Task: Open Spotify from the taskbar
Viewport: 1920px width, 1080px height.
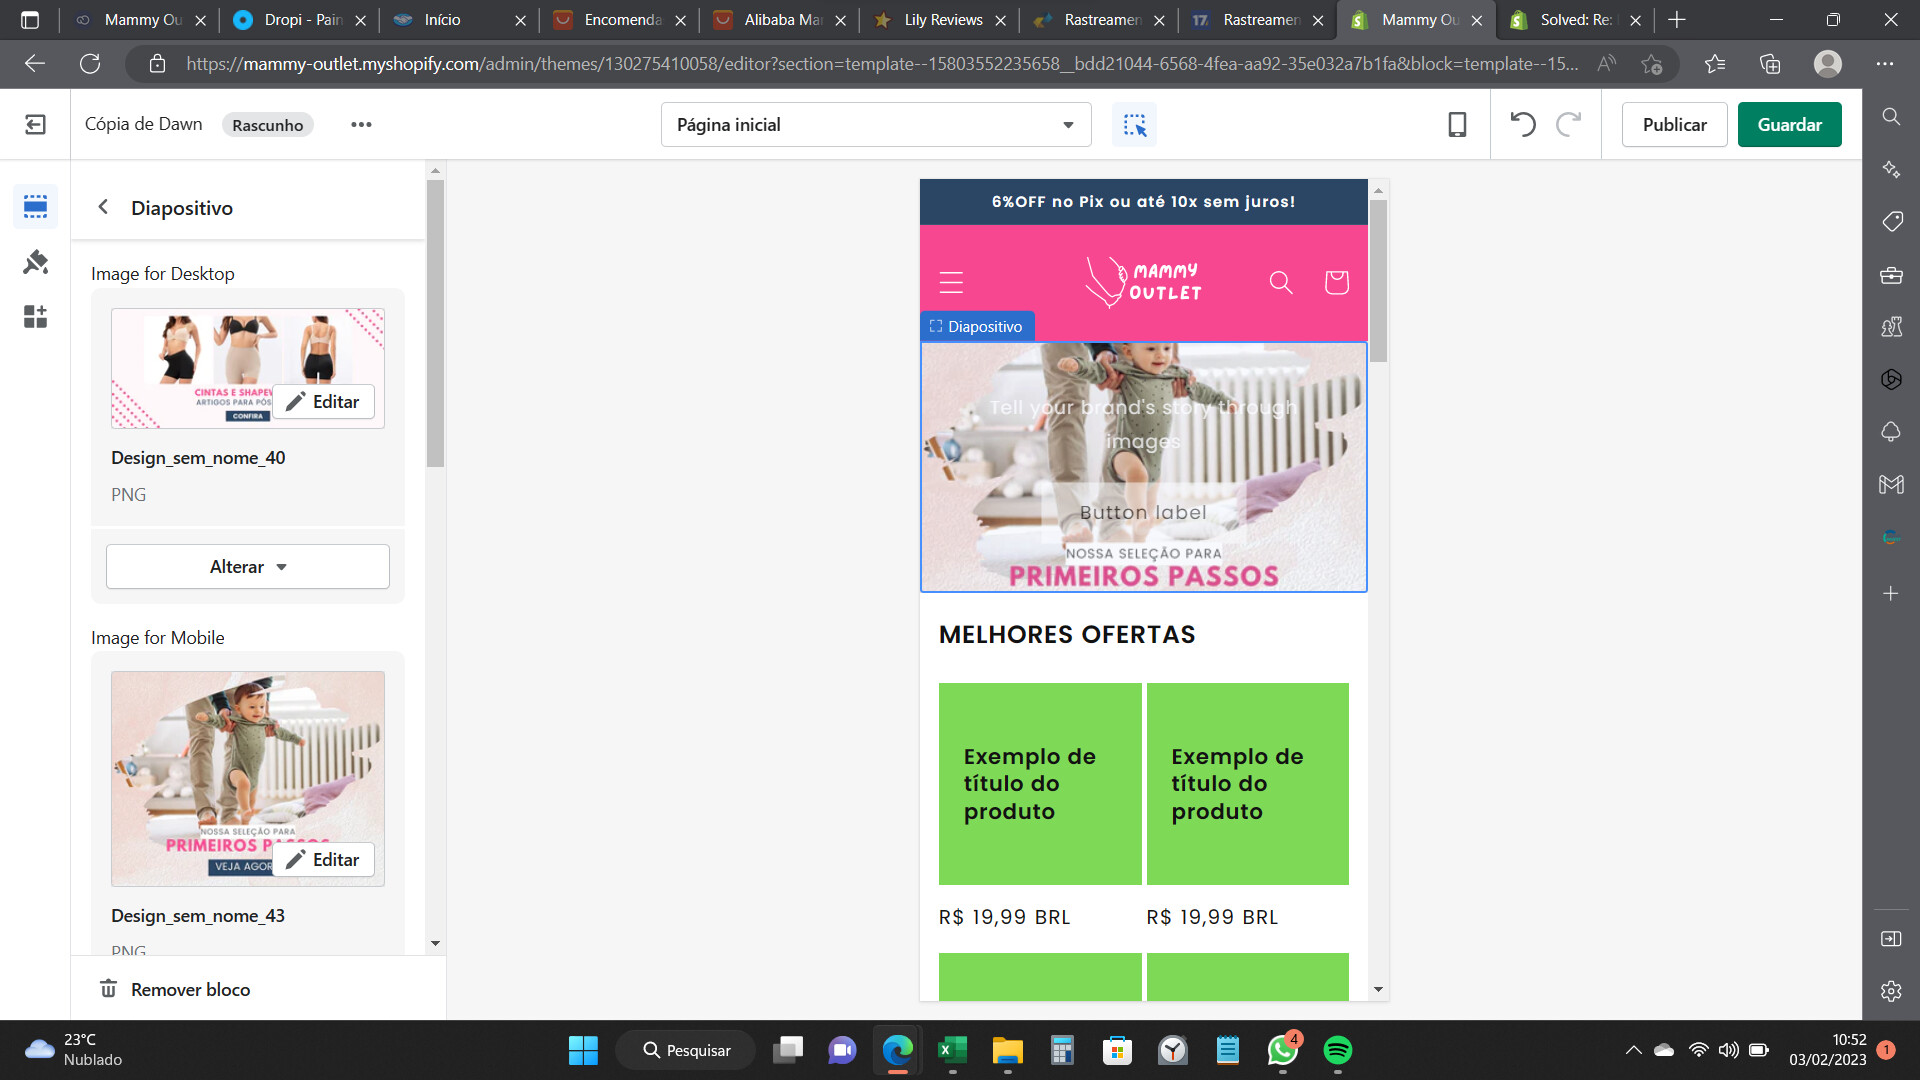Action: pos(1337,1050)
